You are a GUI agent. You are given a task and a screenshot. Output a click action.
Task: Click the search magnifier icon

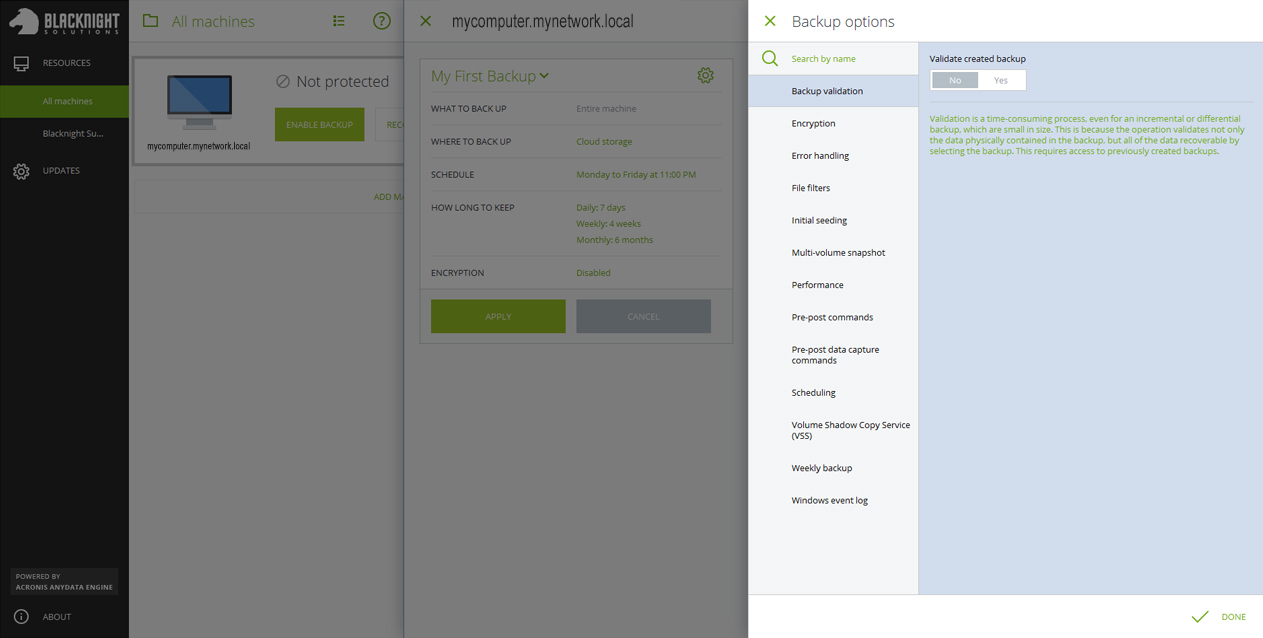(769, 59)
